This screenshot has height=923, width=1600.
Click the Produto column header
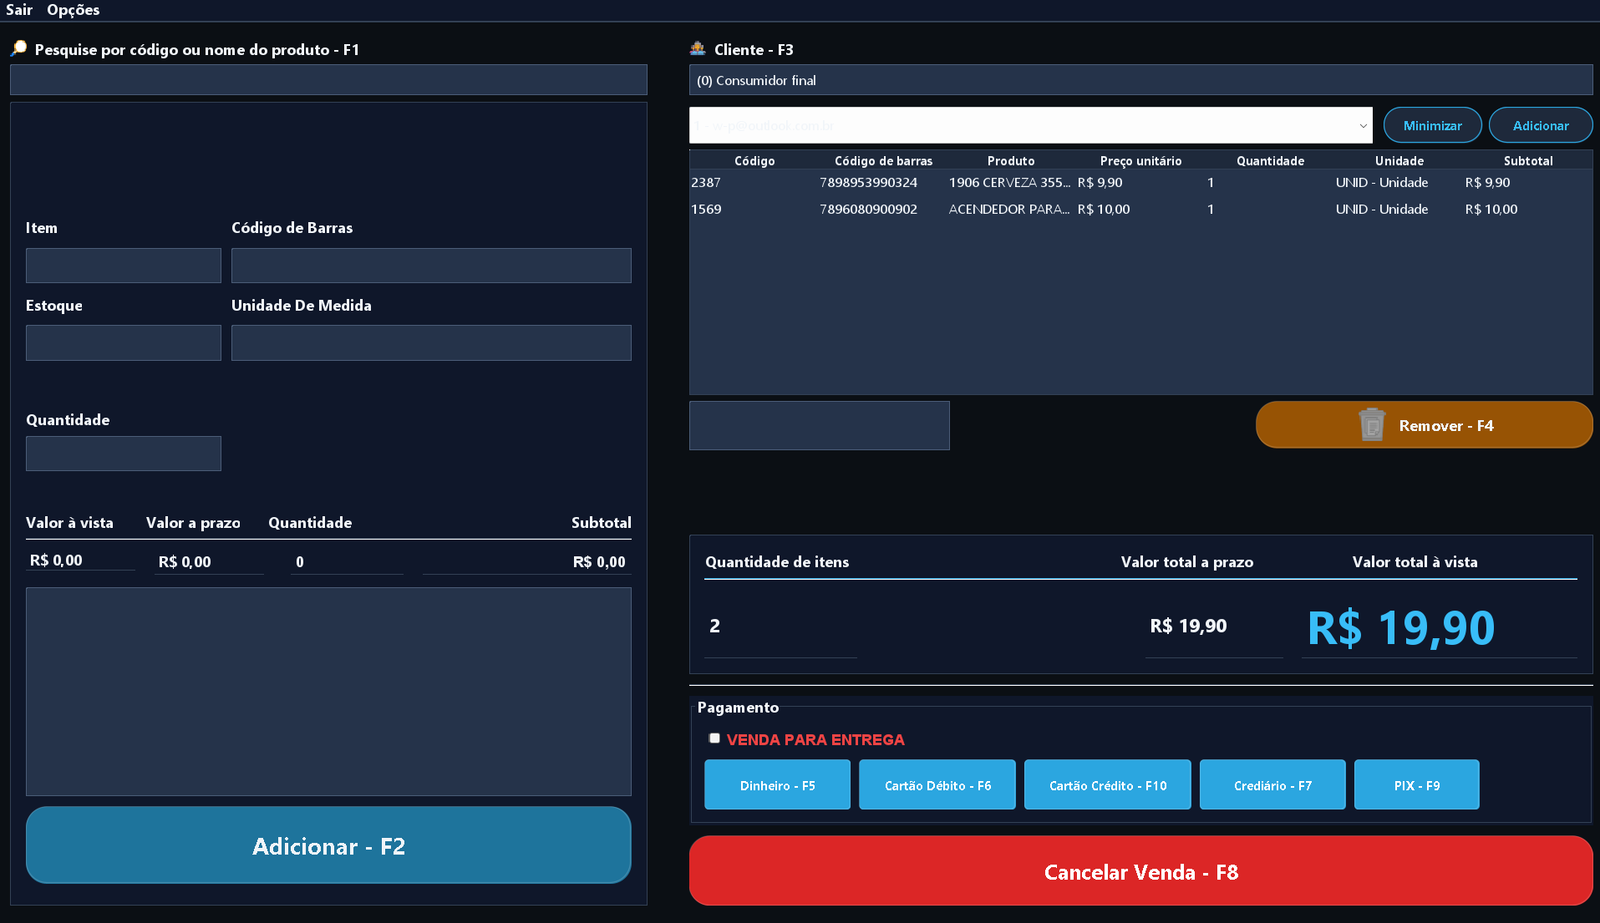pos(1011,160)
